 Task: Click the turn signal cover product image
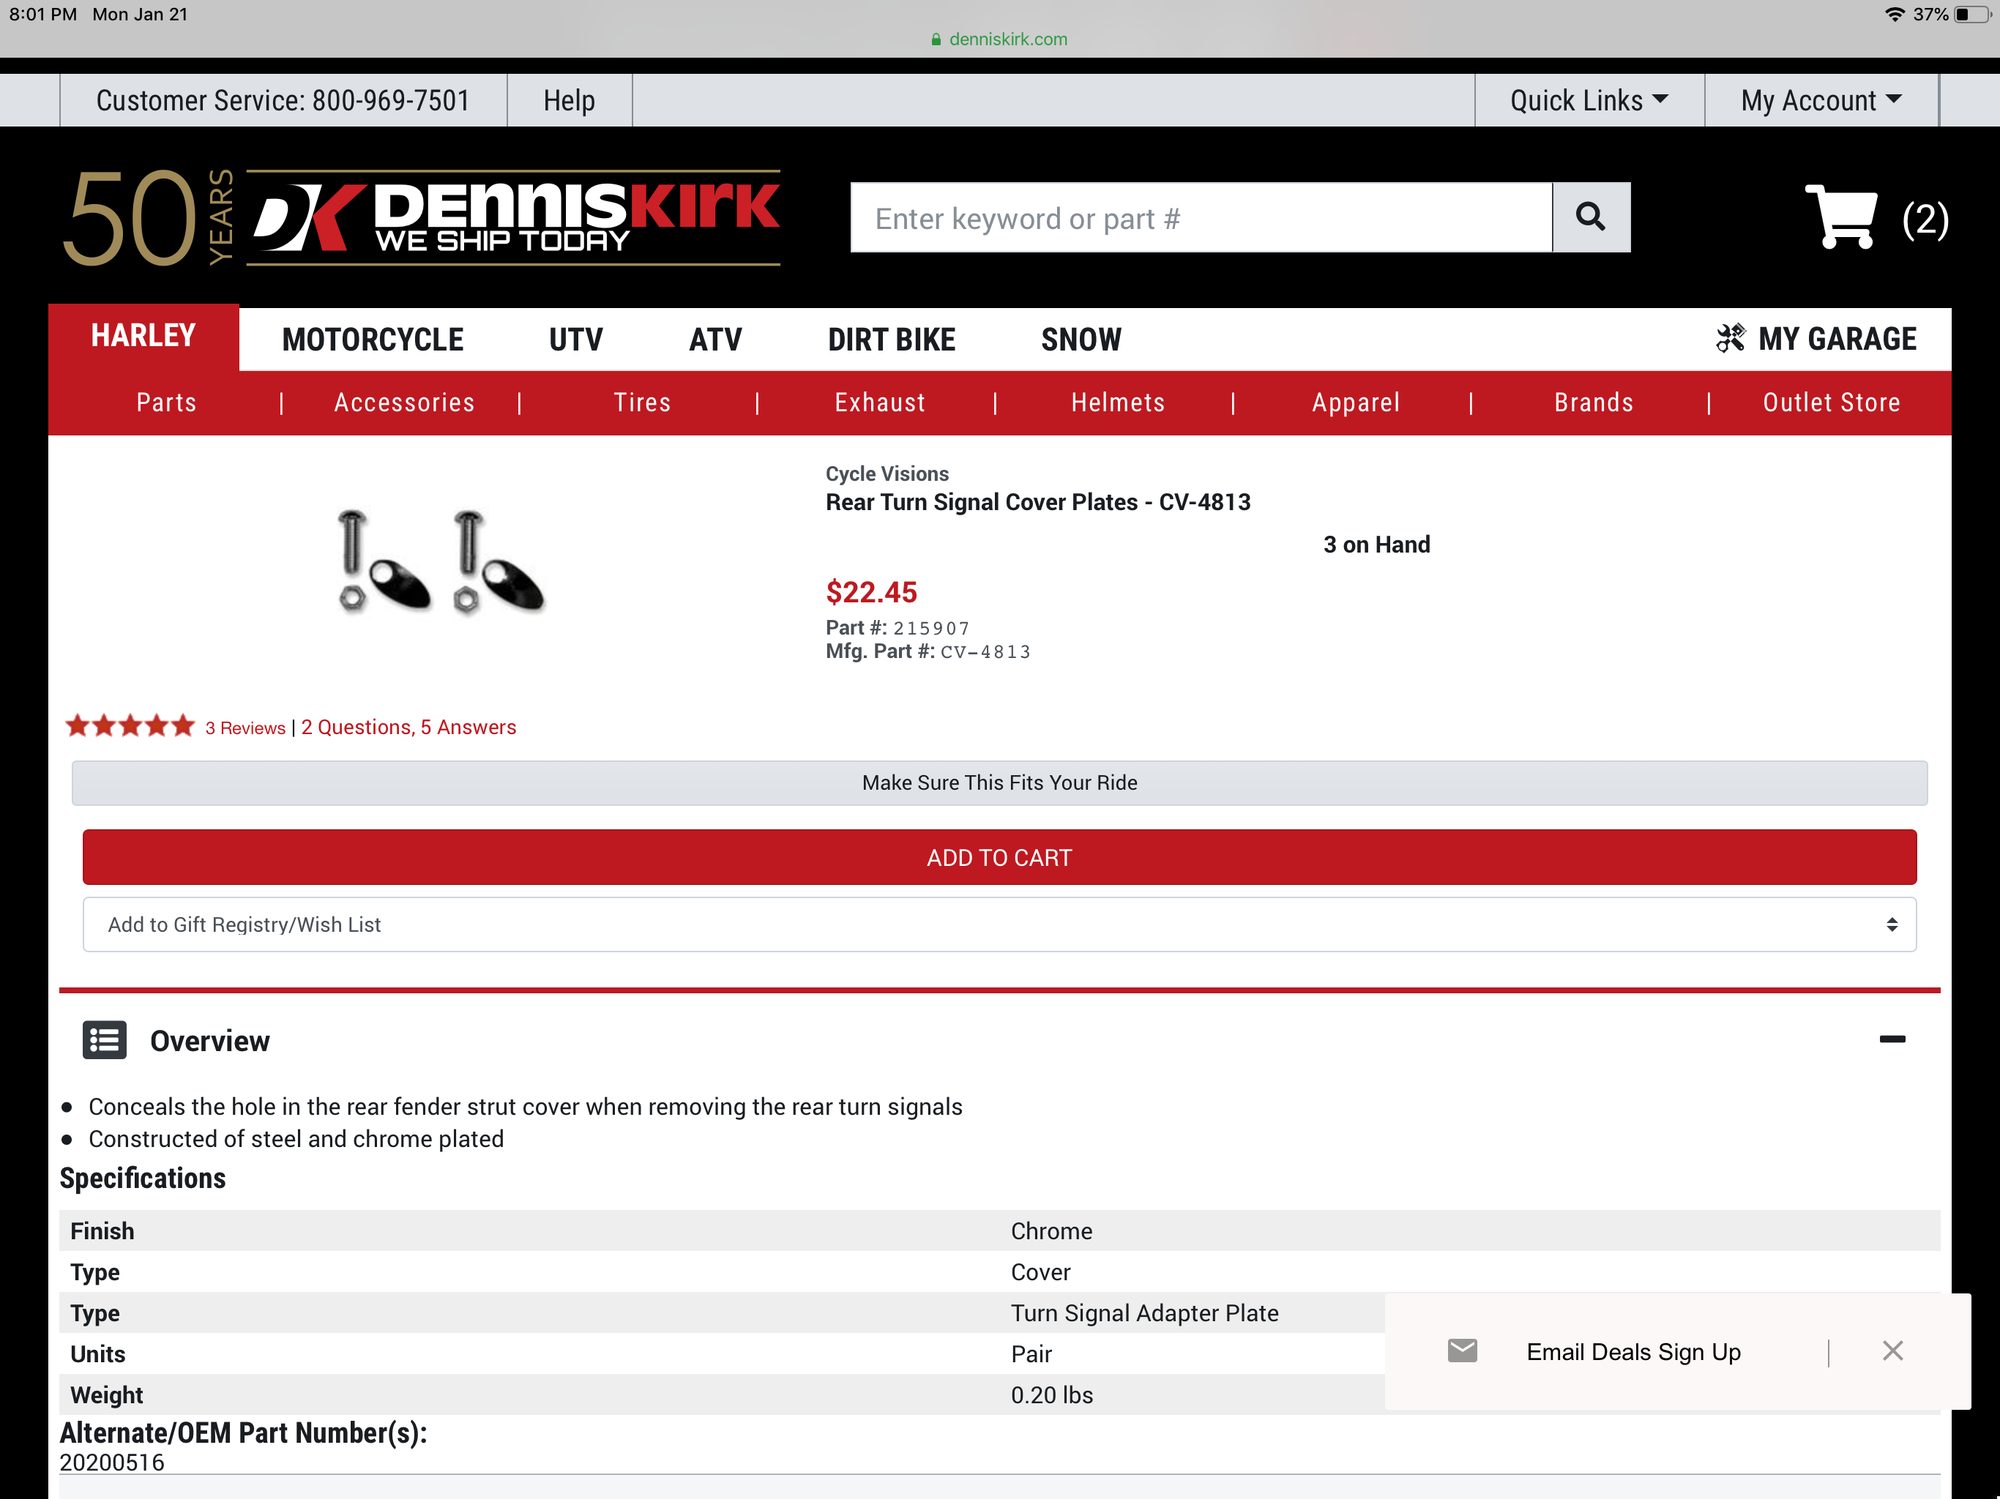tap(441, 561)
